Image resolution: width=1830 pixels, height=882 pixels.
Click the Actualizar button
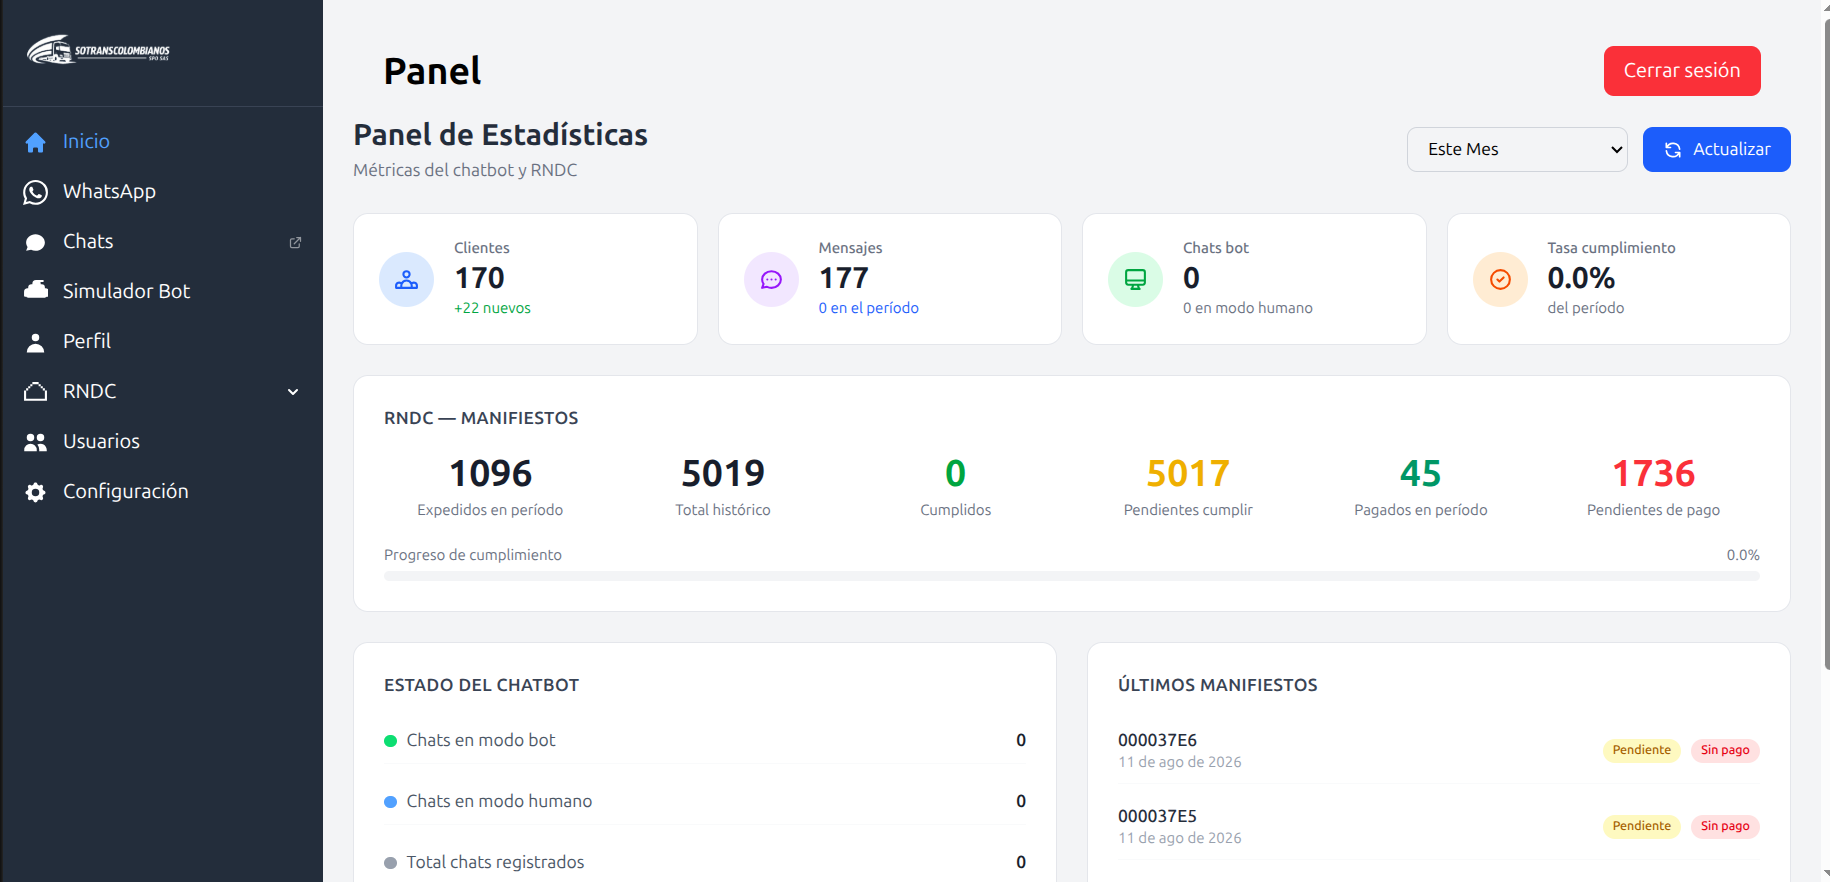pyautogui.click(x=1716, y=149)
